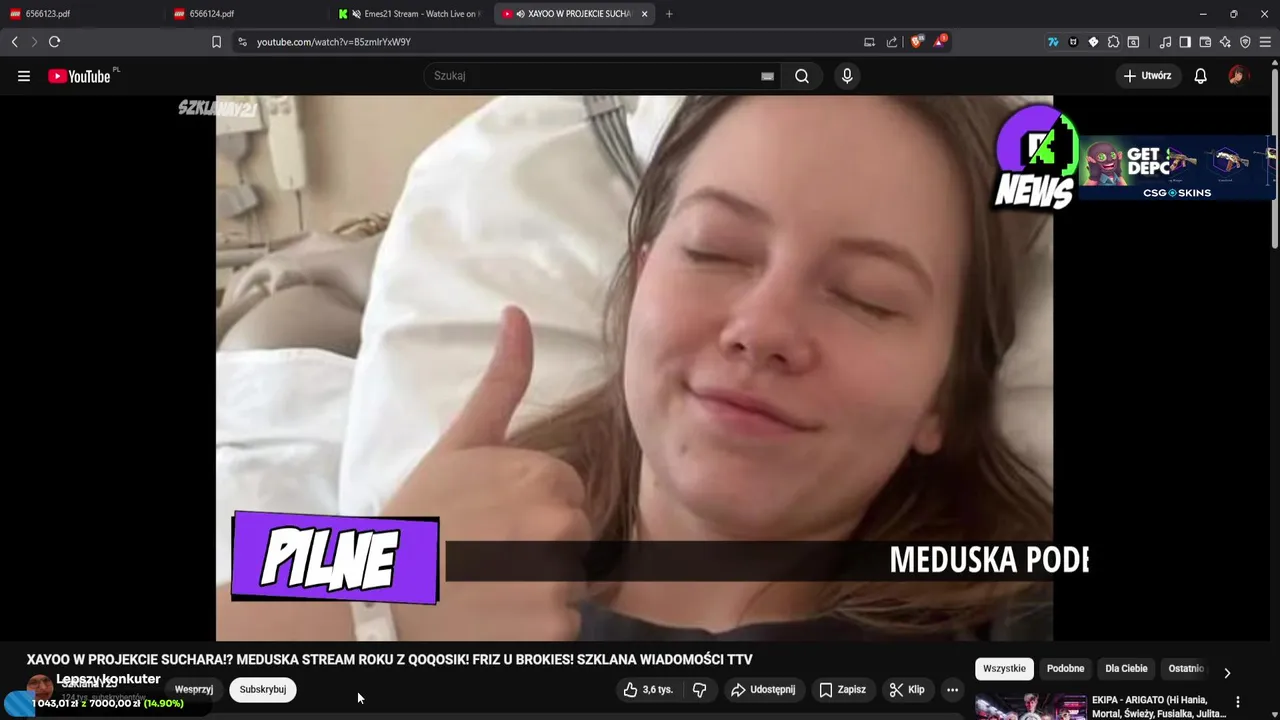Screen dimensions: 1280x720
Task: Click the address bar URL
Action: [x=334, y=42]
